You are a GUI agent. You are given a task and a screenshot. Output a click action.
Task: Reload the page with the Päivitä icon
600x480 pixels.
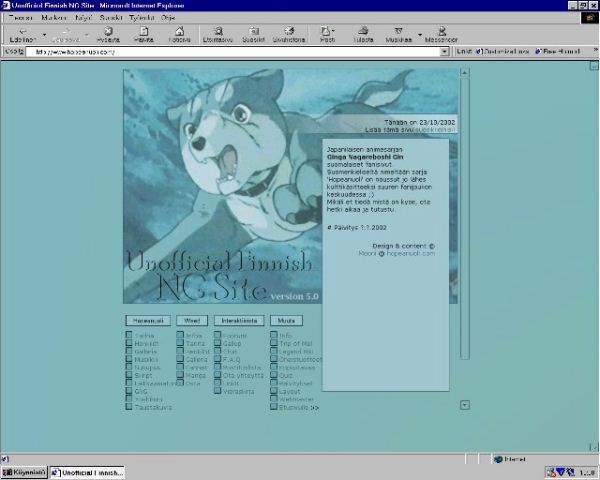coord(144,33)
